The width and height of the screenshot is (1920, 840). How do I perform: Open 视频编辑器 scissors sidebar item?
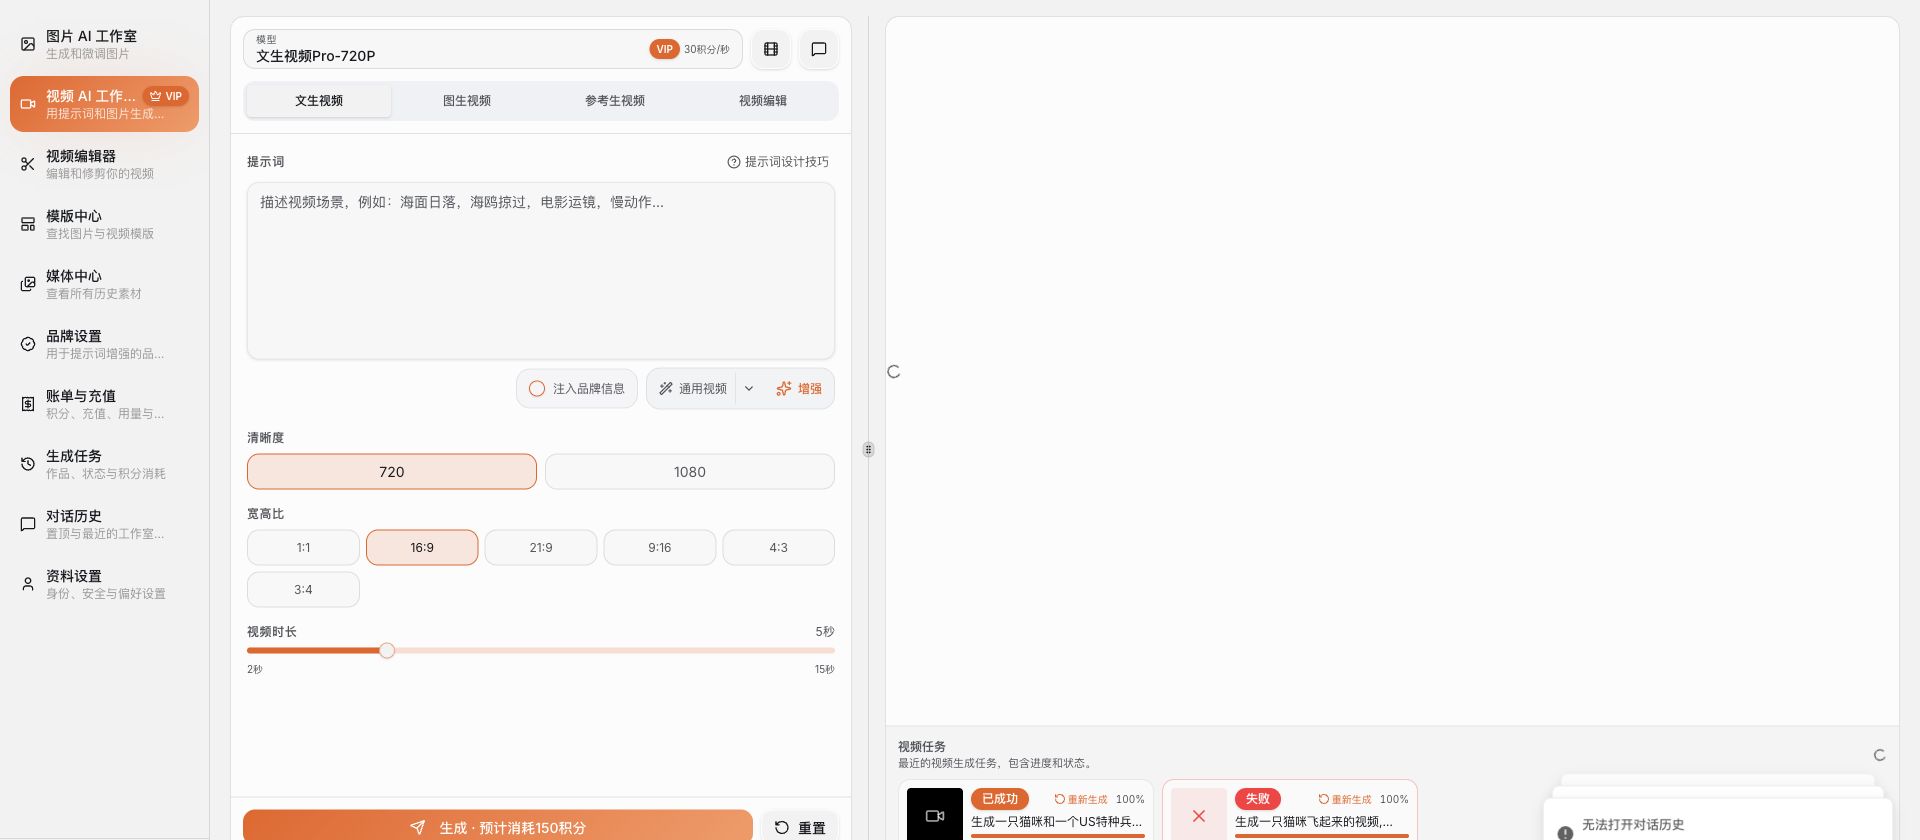(104, 164)
